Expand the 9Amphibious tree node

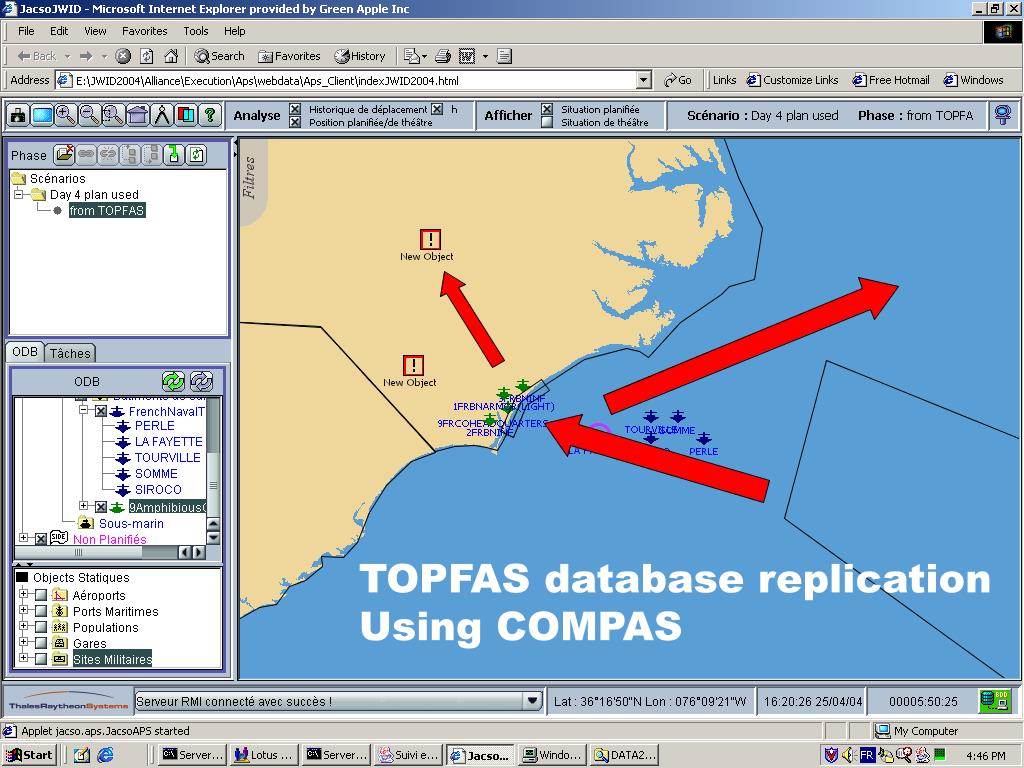[x=84, y=506]
